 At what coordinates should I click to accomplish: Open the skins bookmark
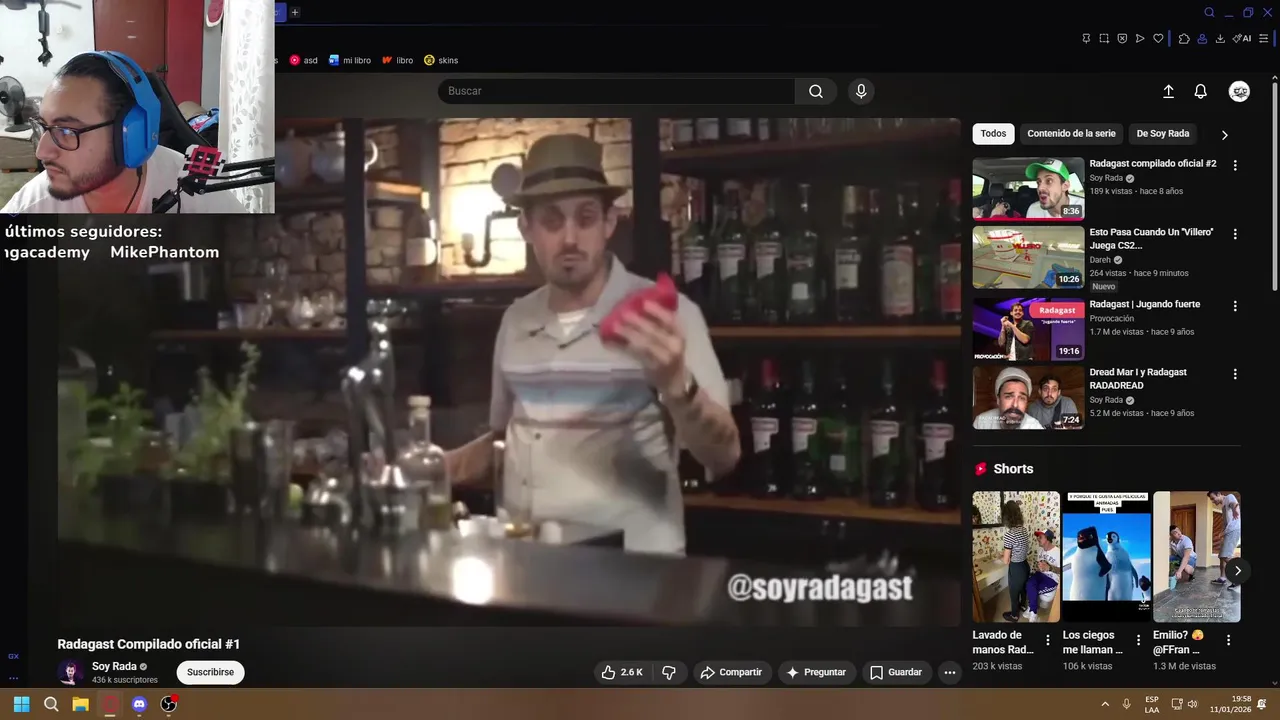[x=441, y=60]
